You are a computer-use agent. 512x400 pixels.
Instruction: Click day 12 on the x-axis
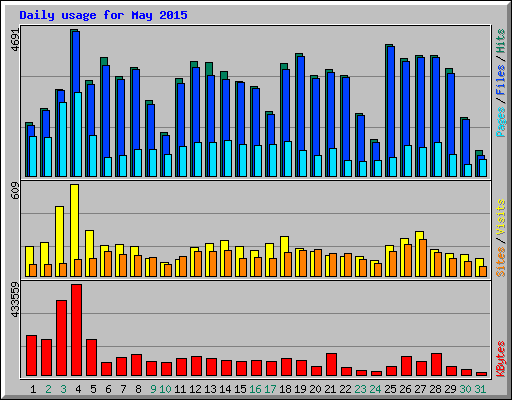[x=195, y=389]
